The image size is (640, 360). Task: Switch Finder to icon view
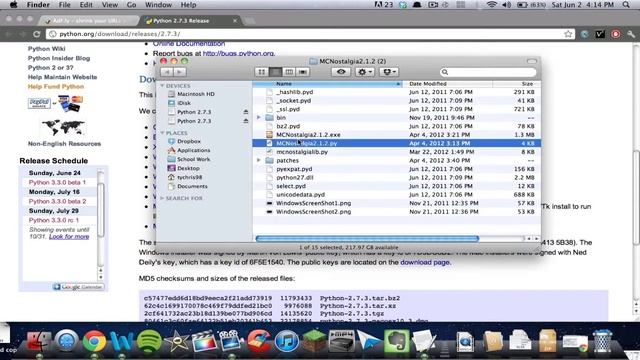click(x=261, y=72)
